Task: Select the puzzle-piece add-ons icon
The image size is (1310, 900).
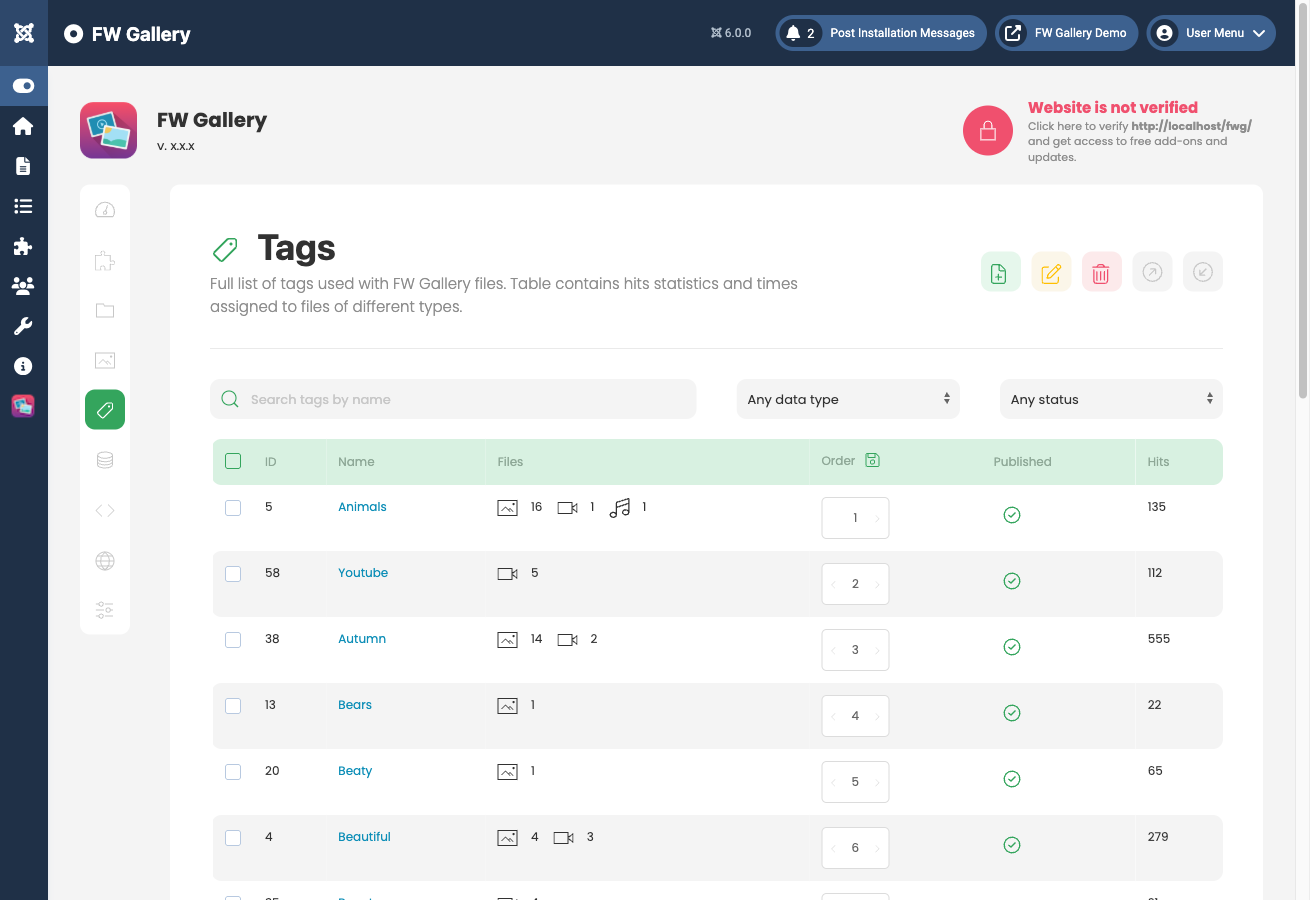Action: tap(105, 261)
